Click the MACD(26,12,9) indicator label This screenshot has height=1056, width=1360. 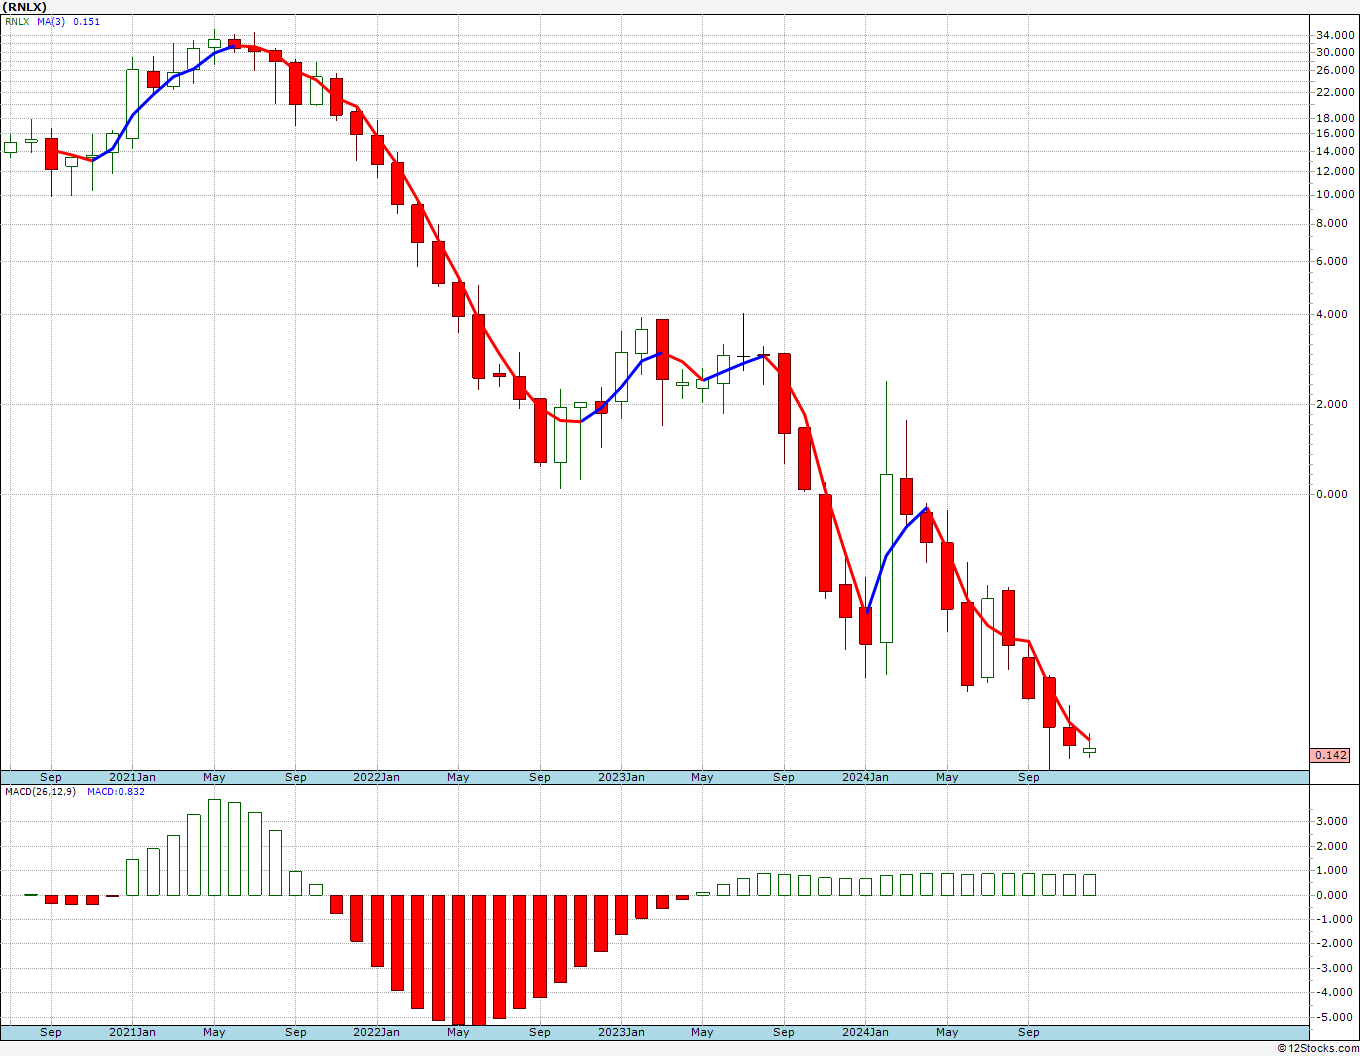point(38,792)
